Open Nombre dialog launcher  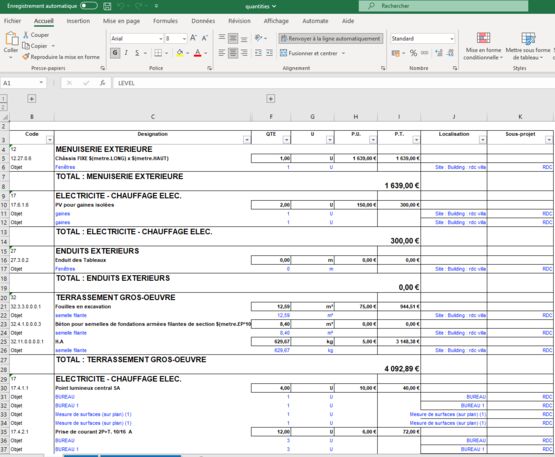[455, 68]
